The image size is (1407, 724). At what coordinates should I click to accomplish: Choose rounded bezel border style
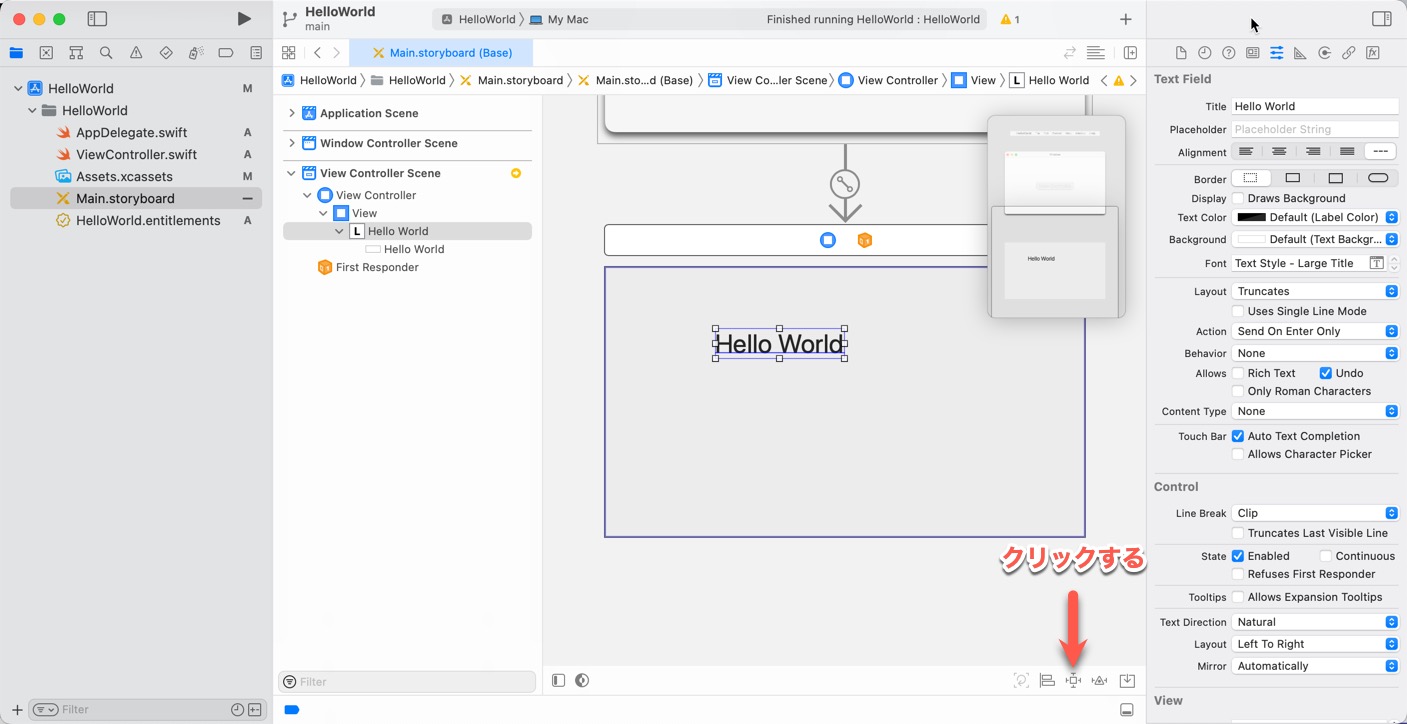click(1378, 179)
